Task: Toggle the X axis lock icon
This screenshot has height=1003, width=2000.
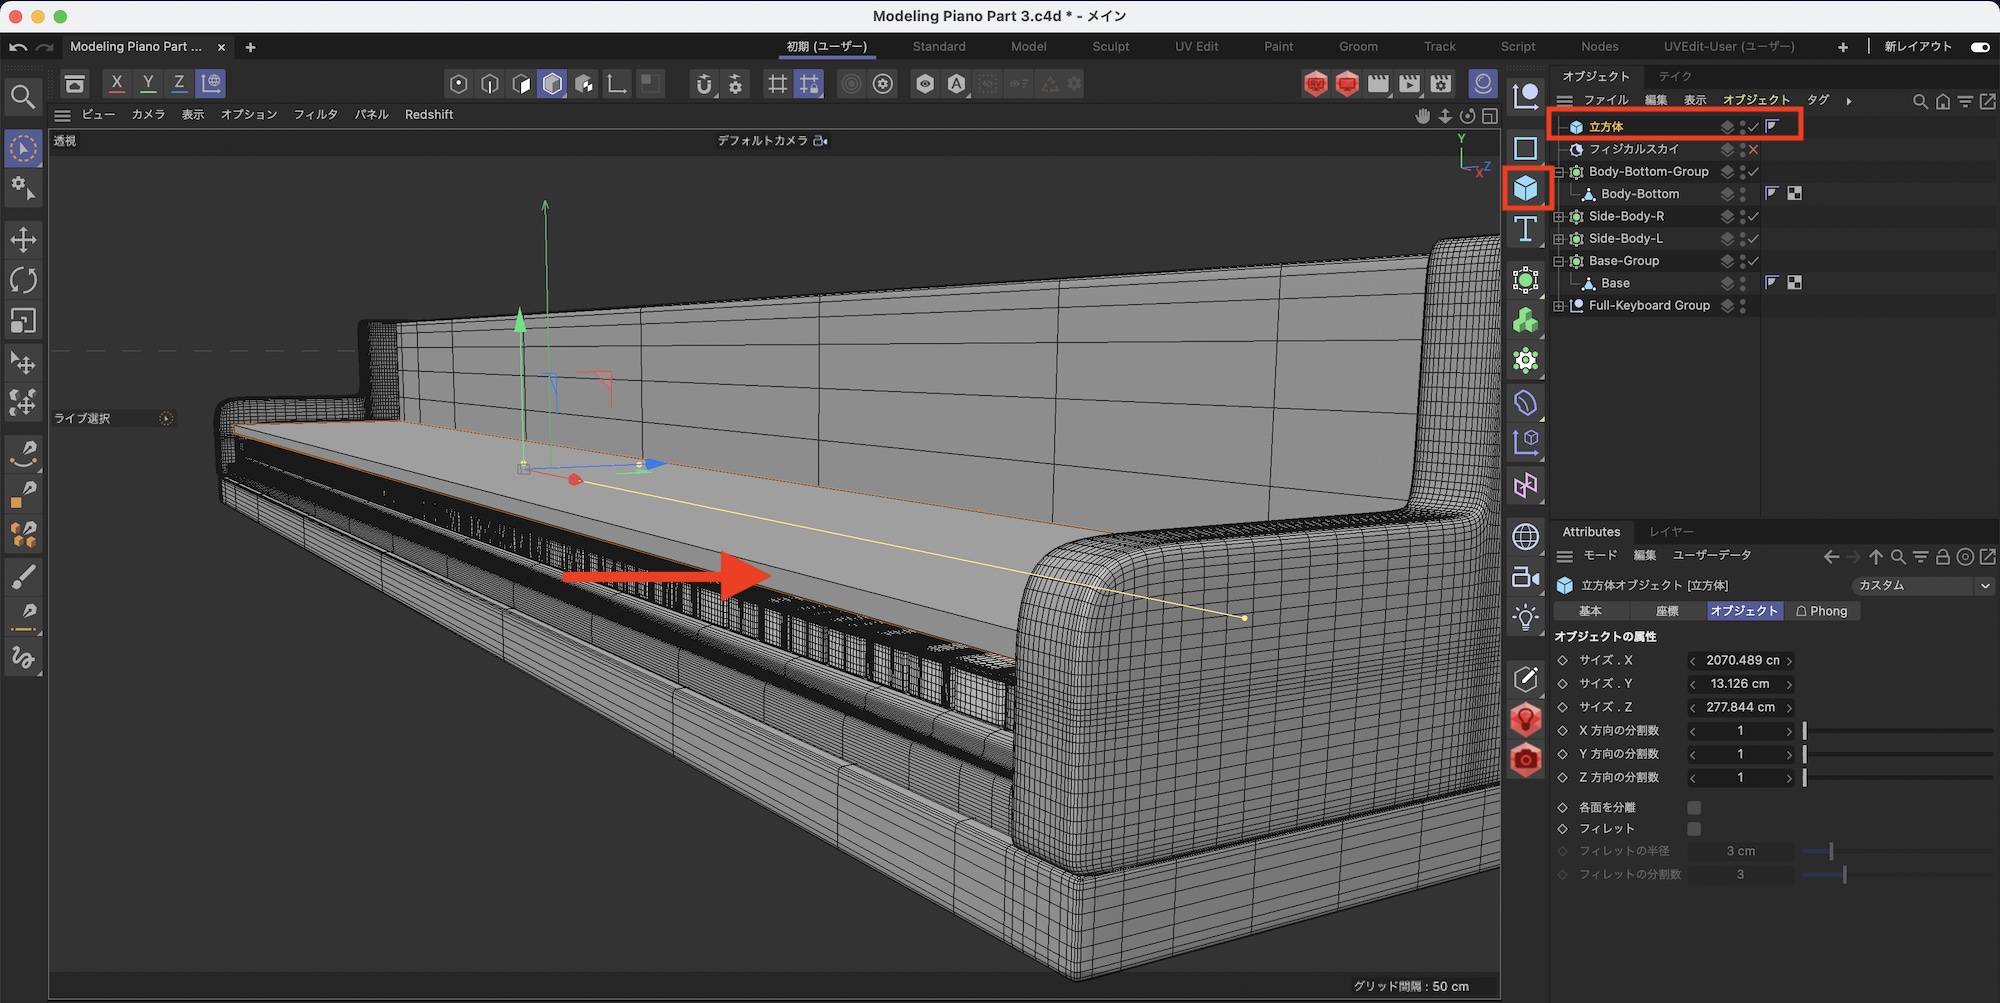Action: point(117,83)
